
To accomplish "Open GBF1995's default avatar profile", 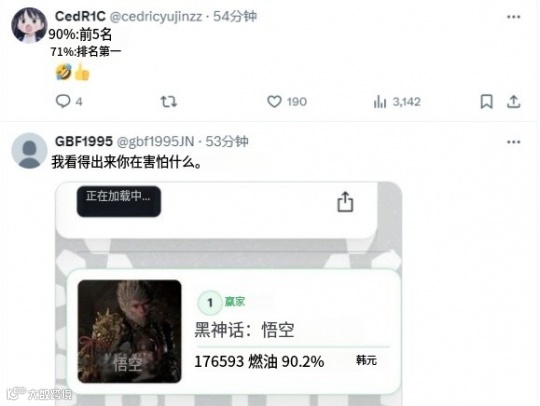I will pyautogui.click(x=29, y=151).
